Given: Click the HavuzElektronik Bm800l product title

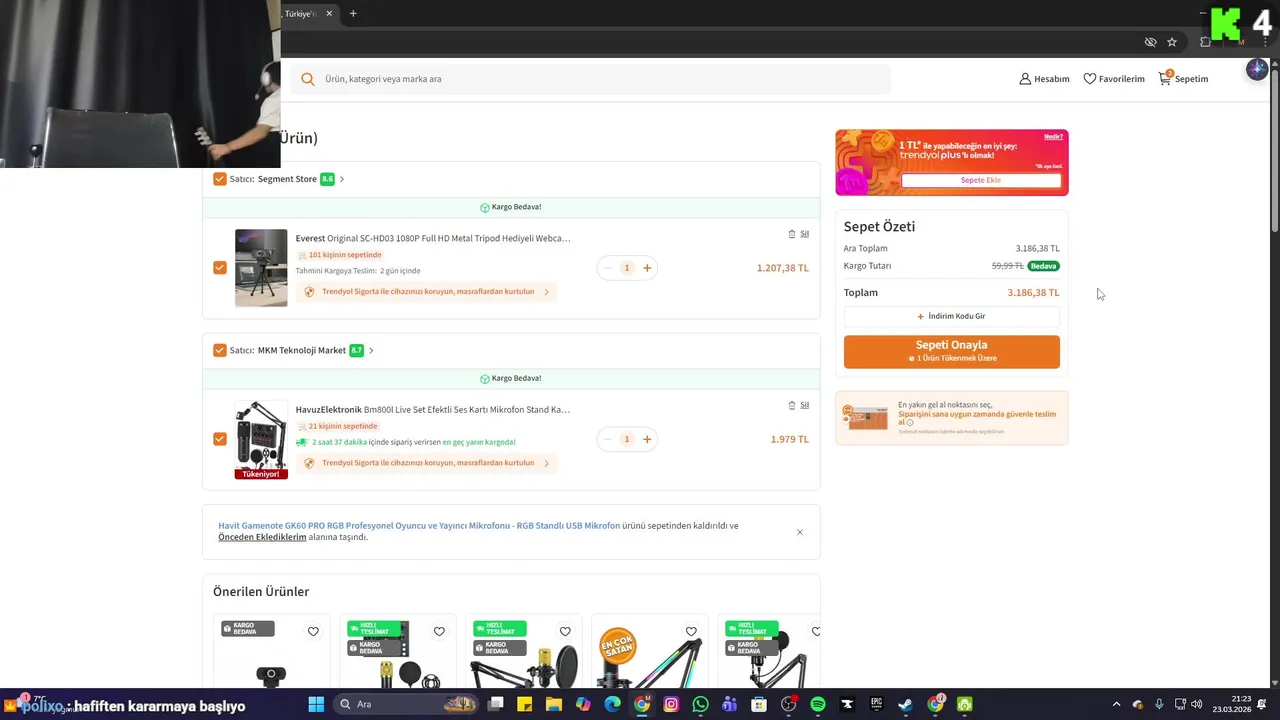Looking at the screenshot, I should [x=433, y=409].
